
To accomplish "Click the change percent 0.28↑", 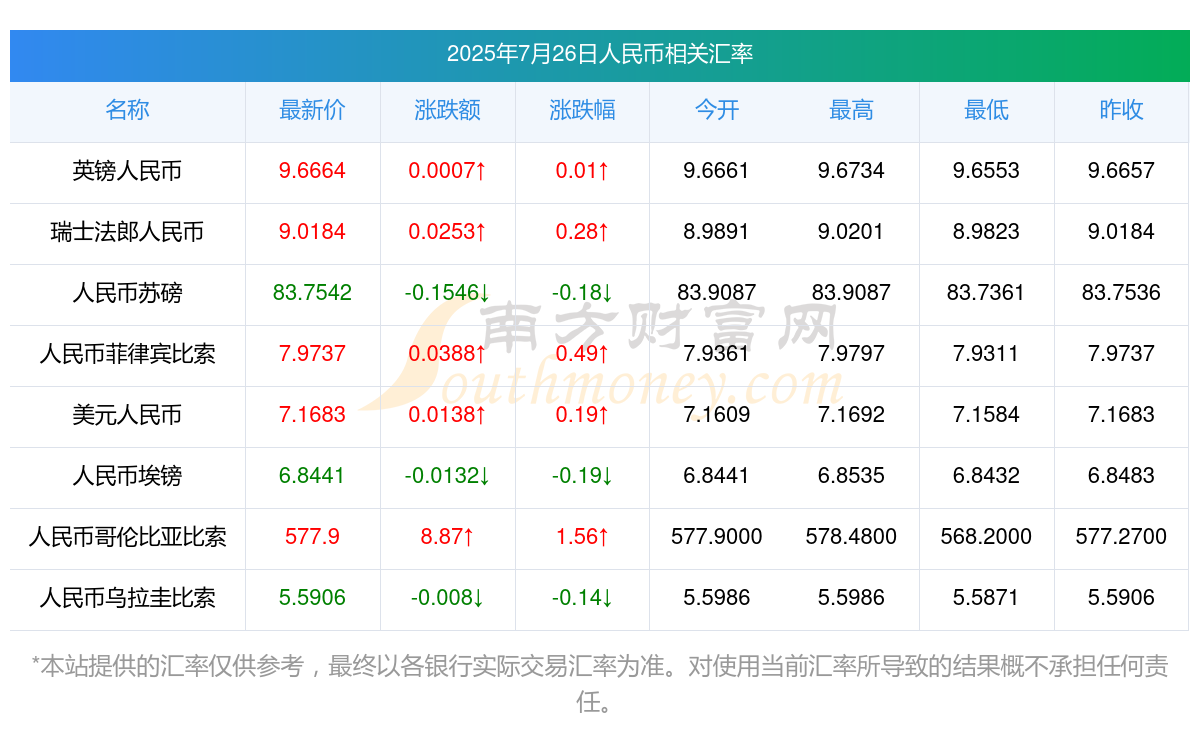I will (x=583, y=232).
